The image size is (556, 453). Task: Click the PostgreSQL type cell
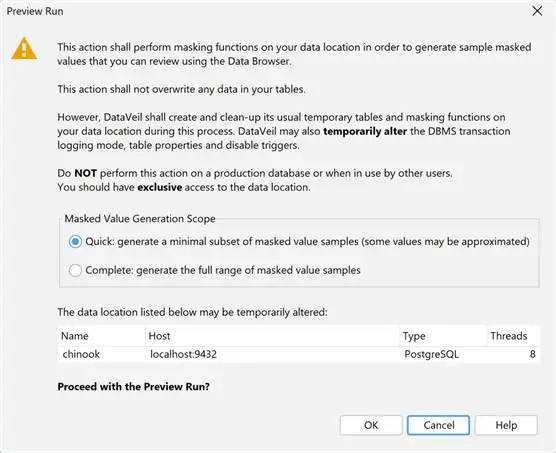point(431,354)
